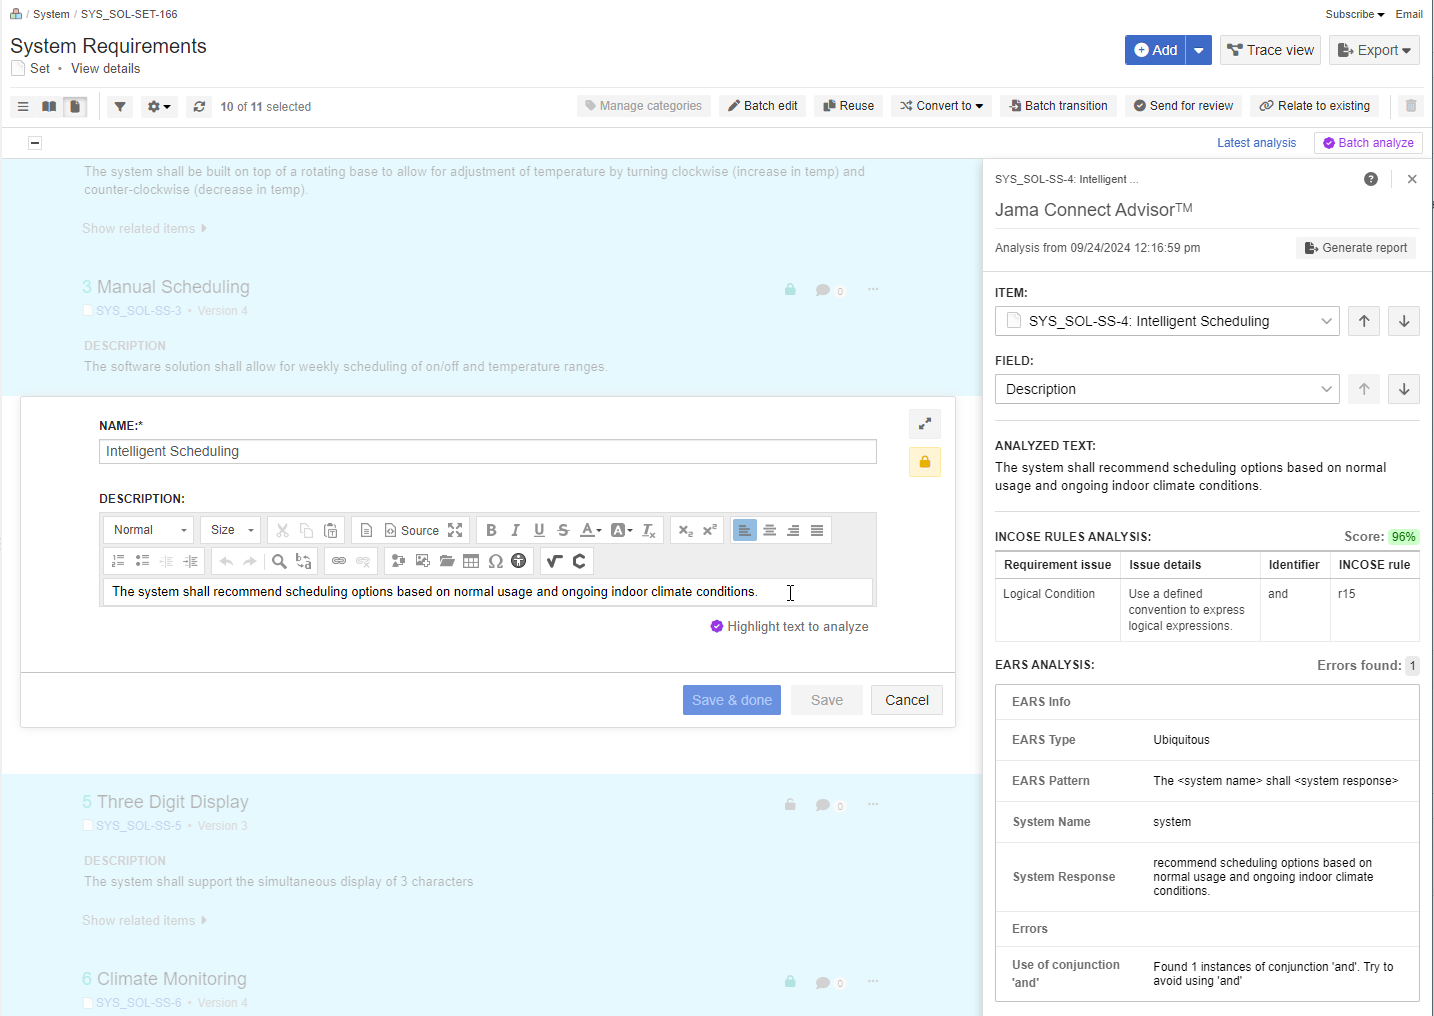Open the Add button dropdown arrow
1434x1016 pixels.
[1199, 50]
